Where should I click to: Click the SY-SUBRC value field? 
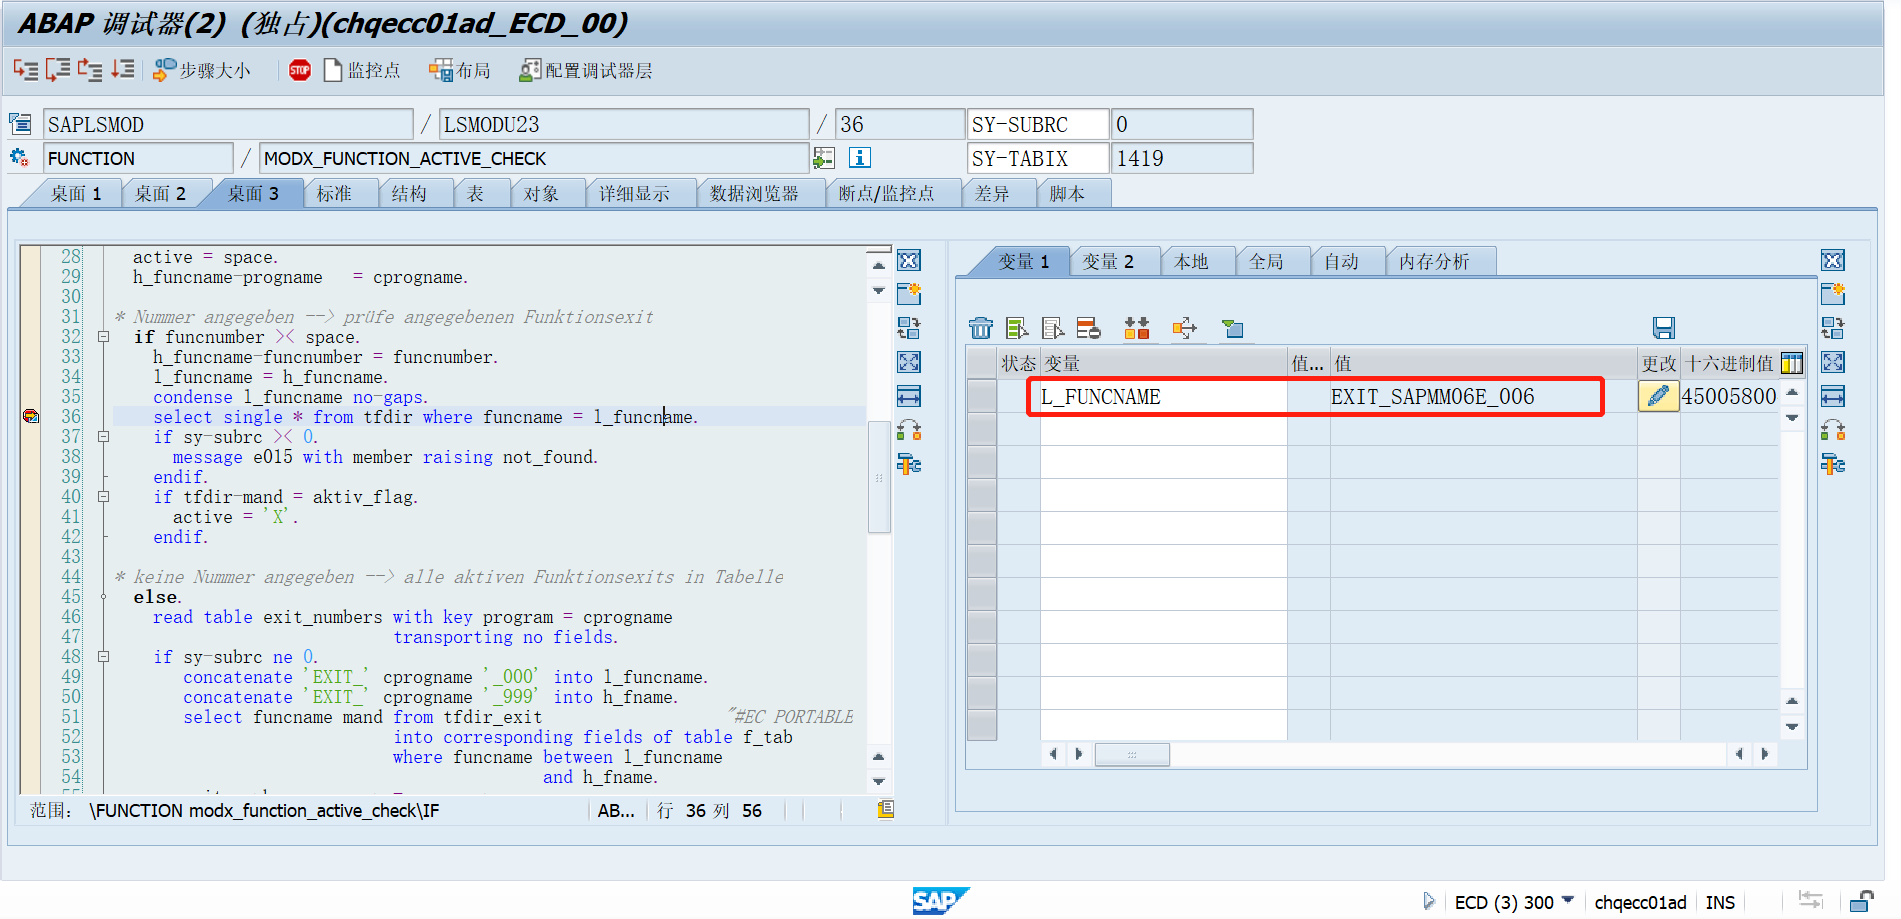tap(1180, 123)
